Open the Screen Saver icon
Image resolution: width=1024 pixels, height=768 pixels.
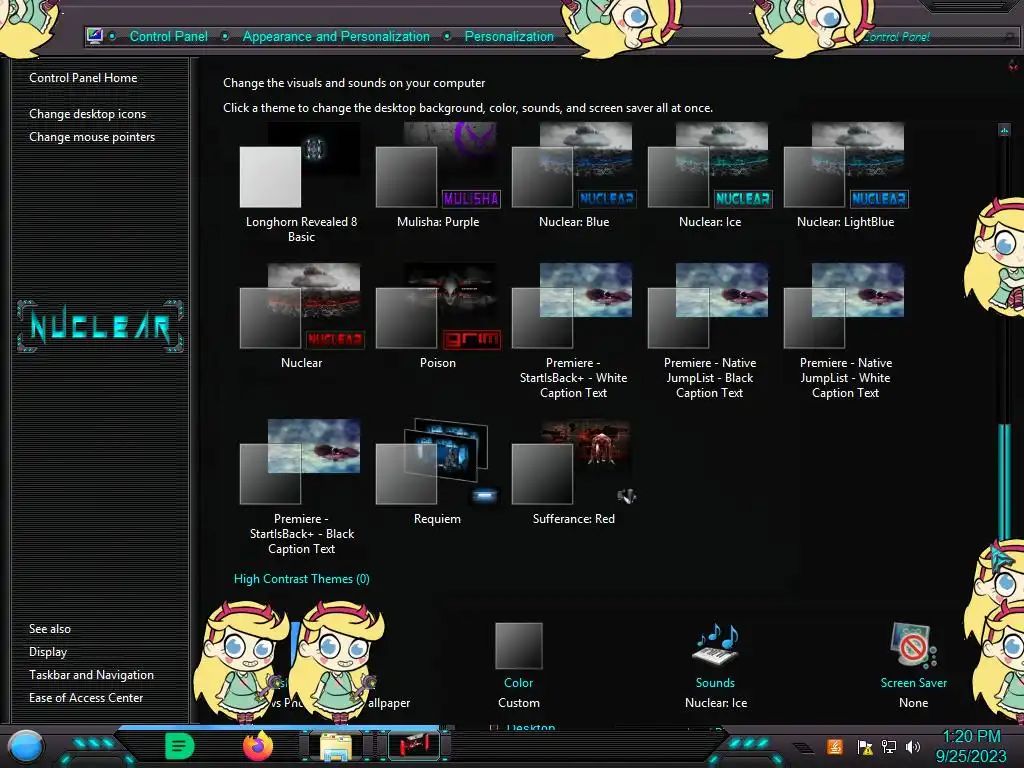click(913, 645)
